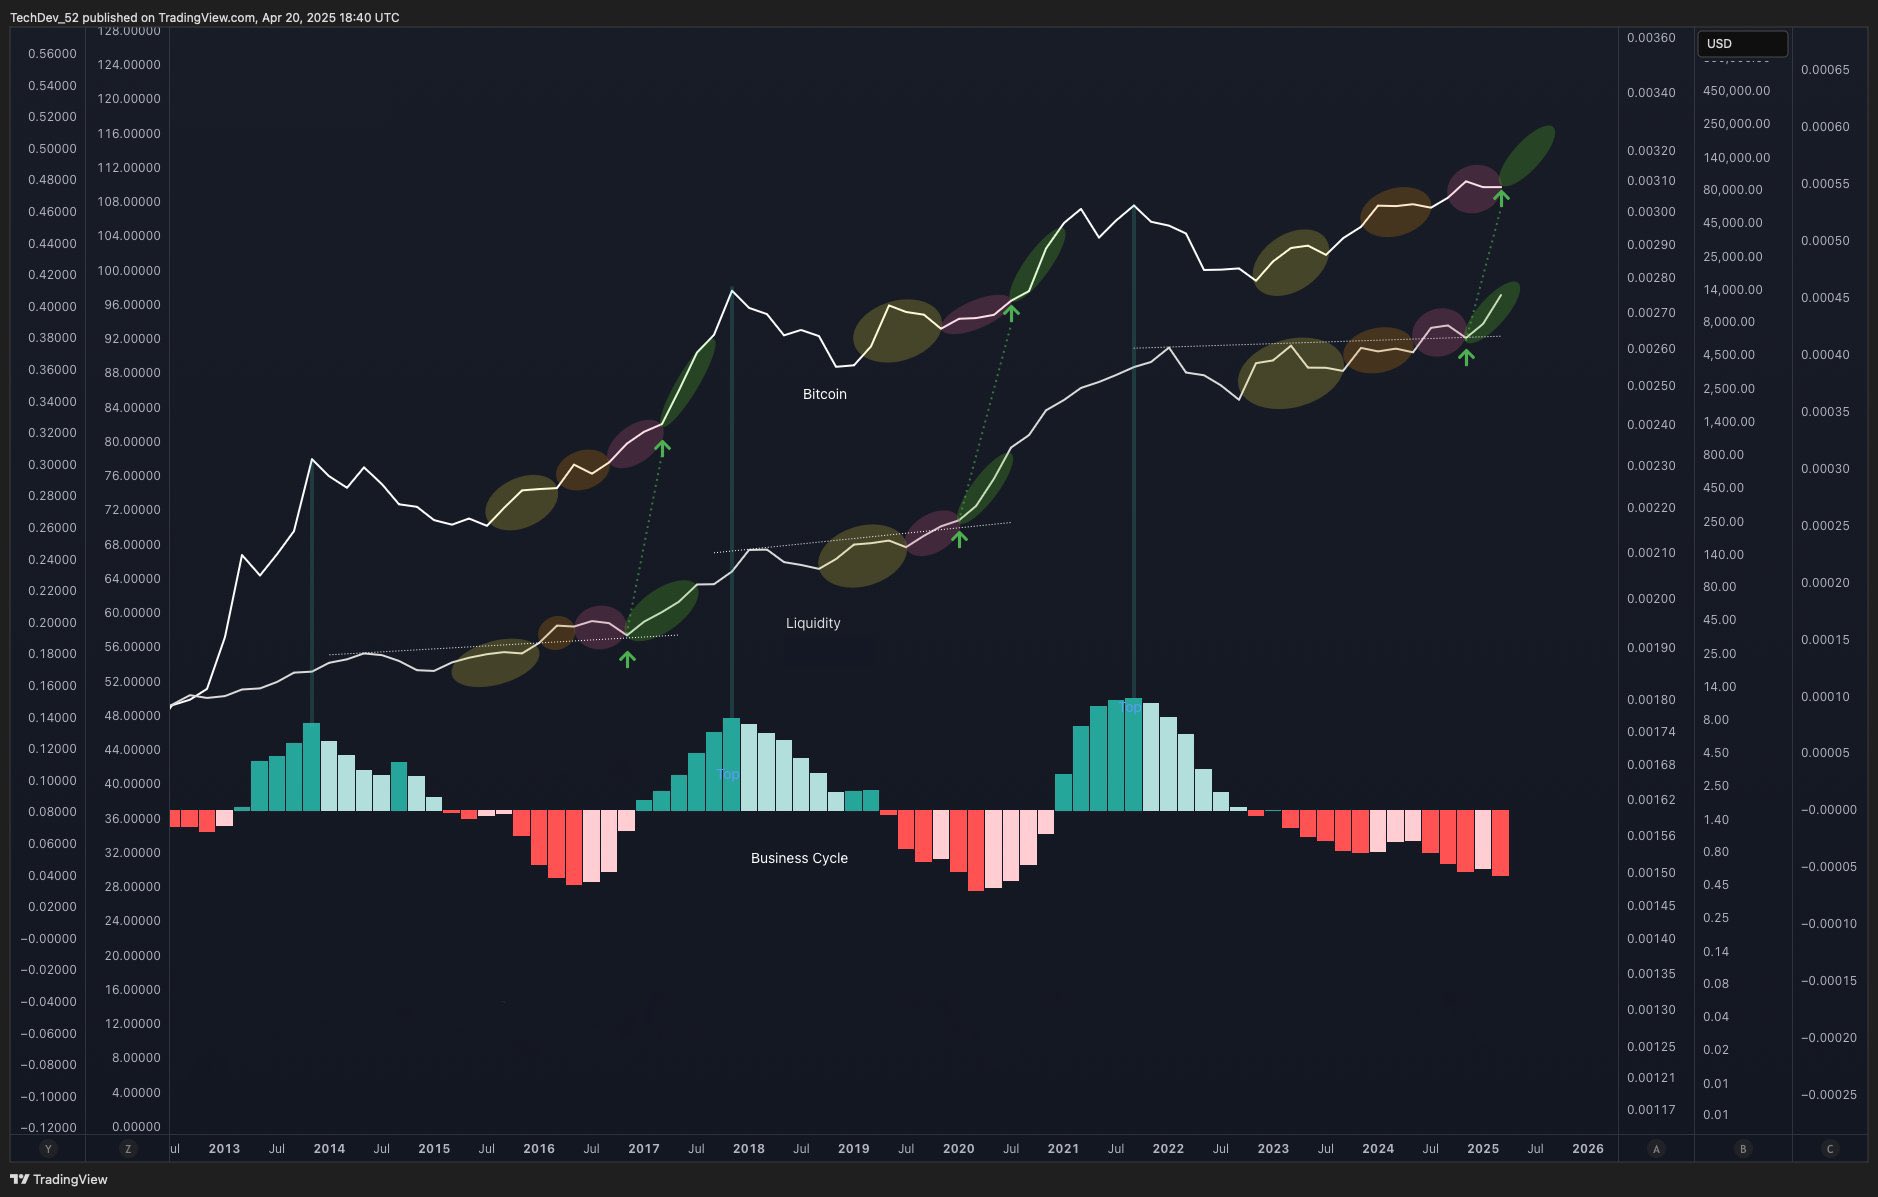The image size is (1878, 1197).
Task: Click the 2015 label on the time axis
Action: coord(434,1149)
